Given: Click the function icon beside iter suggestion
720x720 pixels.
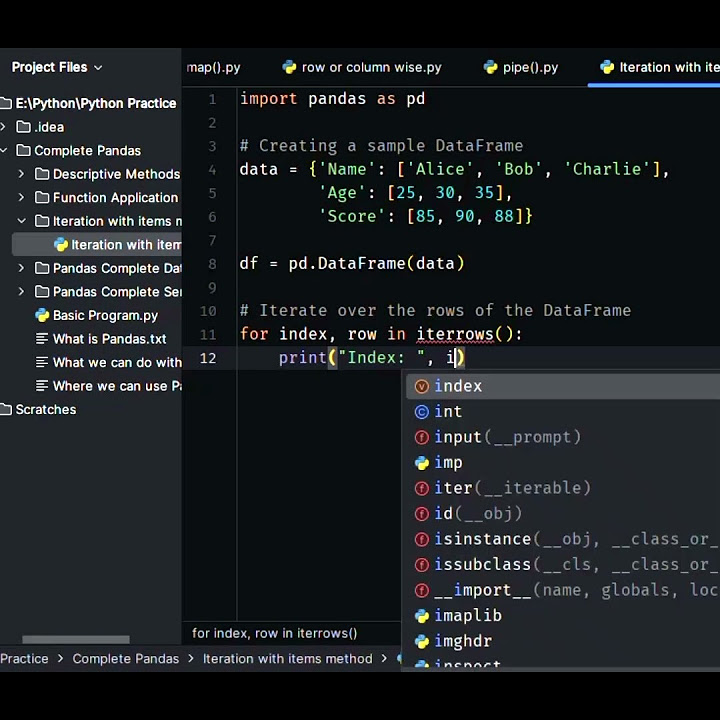Looking at the screenshot, I should (422, 488).
